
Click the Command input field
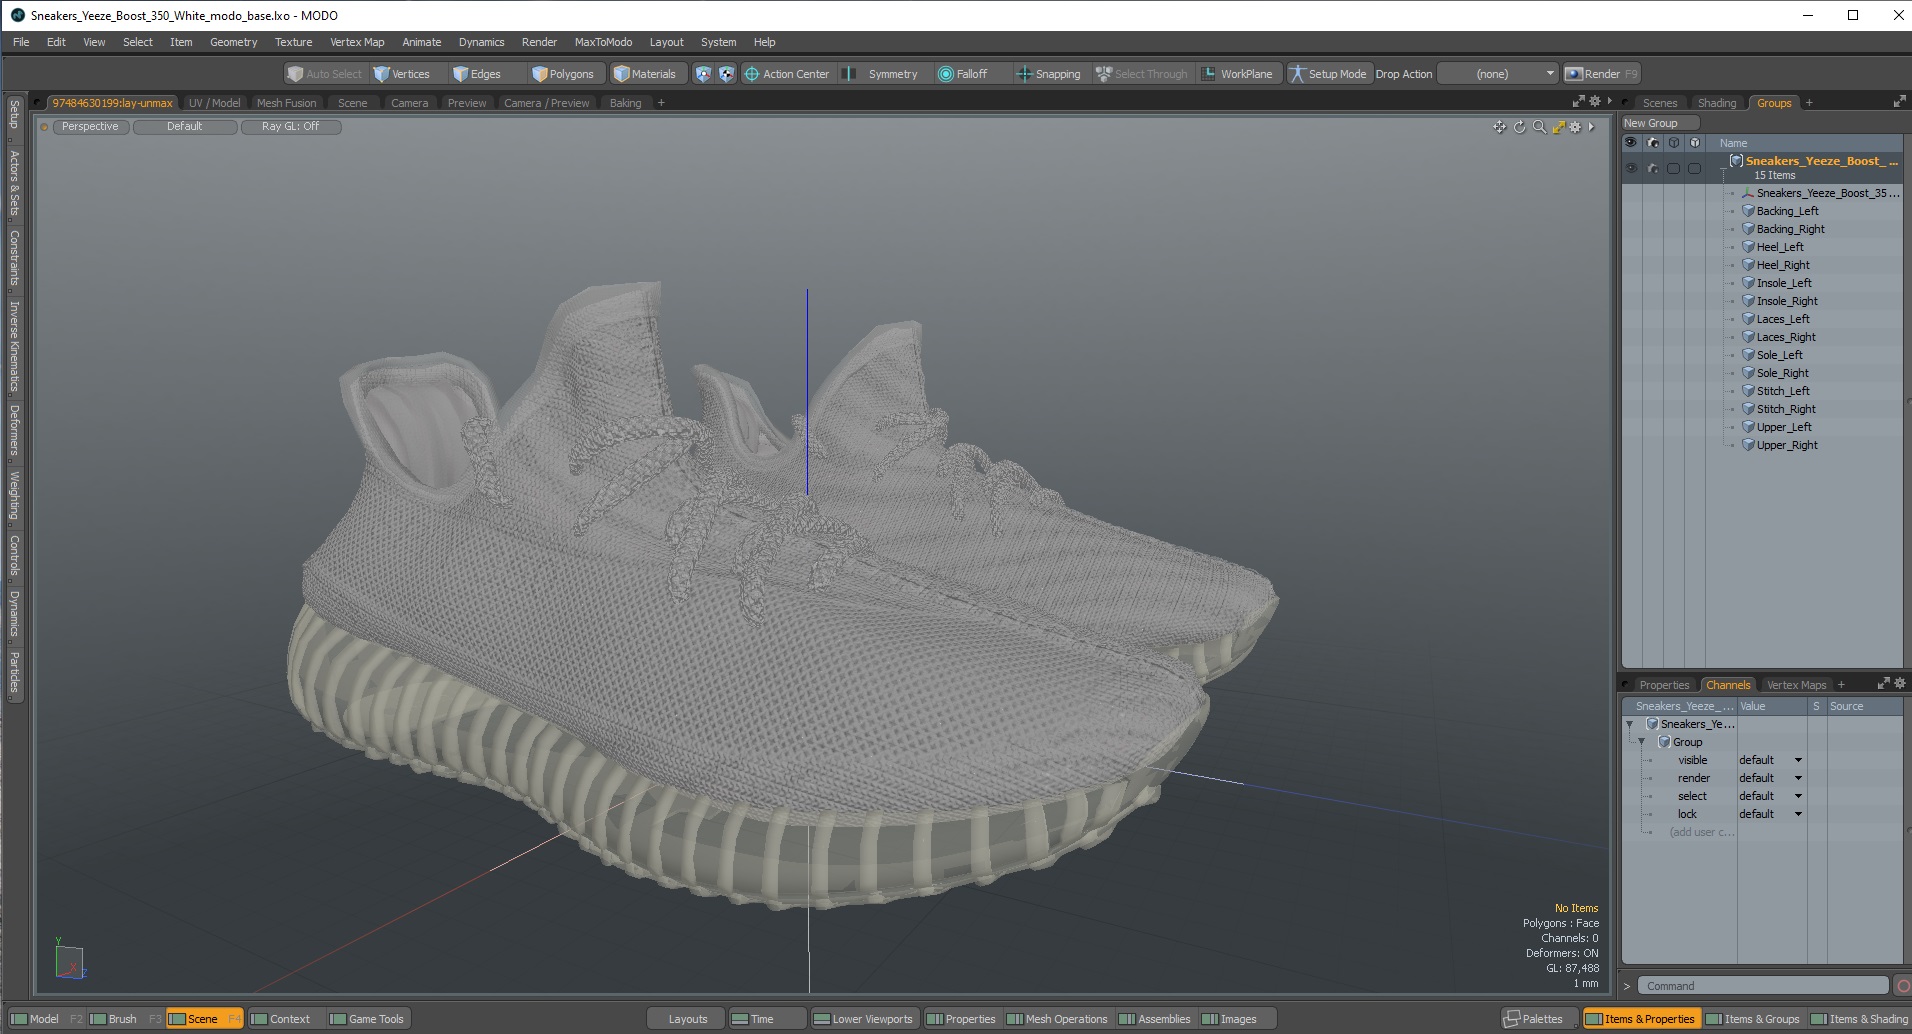(1764, 986)
